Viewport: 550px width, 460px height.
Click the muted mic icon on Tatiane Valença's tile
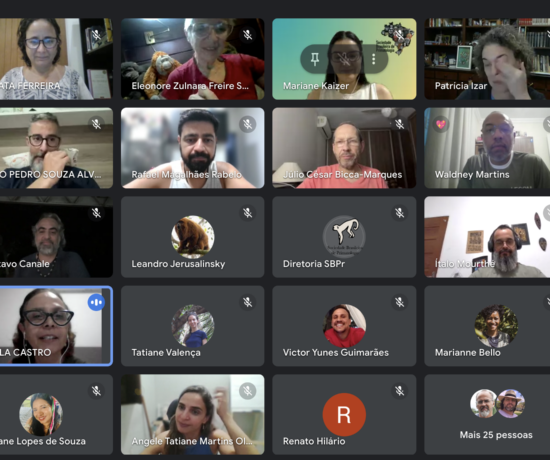coord(248,302)
